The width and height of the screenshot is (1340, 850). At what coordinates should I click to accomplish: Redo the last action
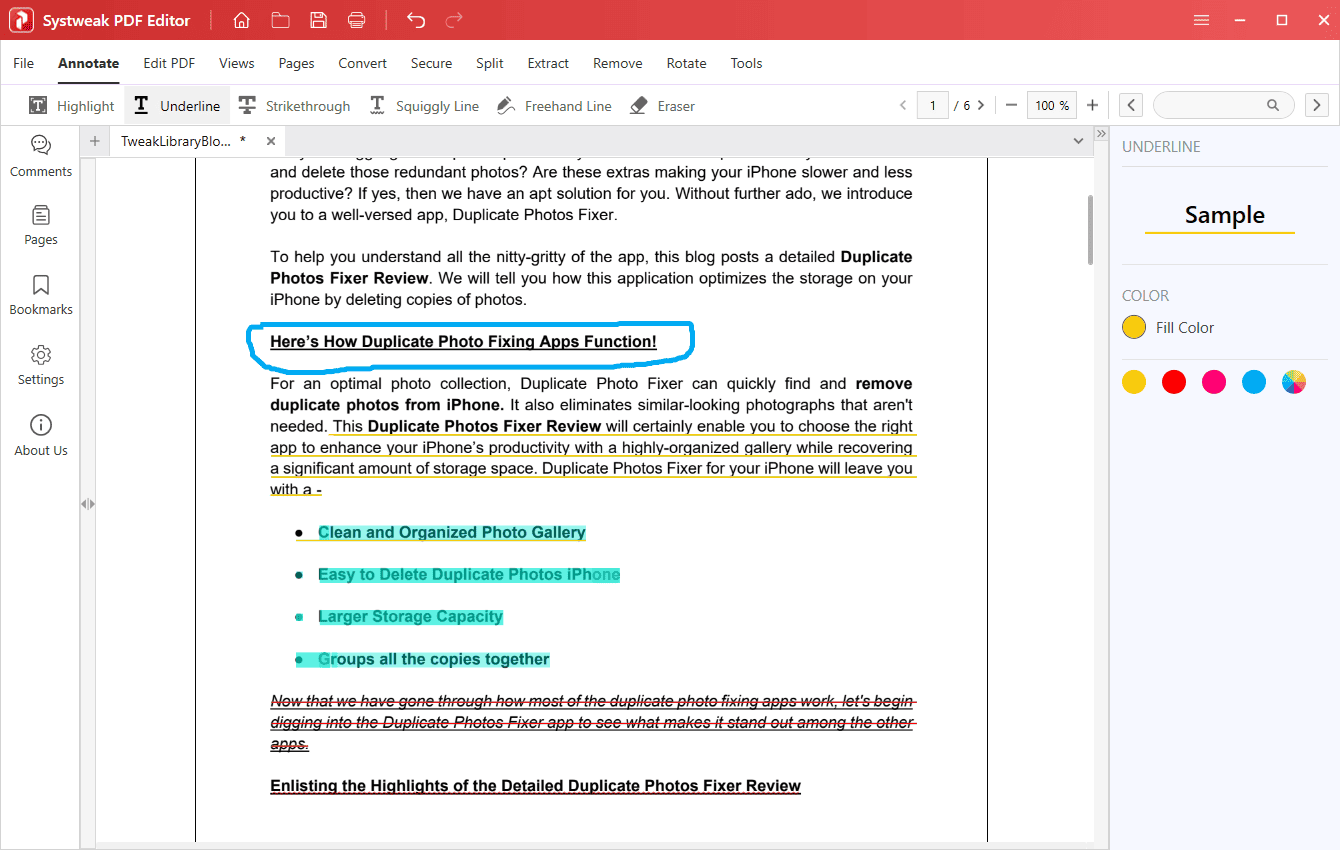454,20
